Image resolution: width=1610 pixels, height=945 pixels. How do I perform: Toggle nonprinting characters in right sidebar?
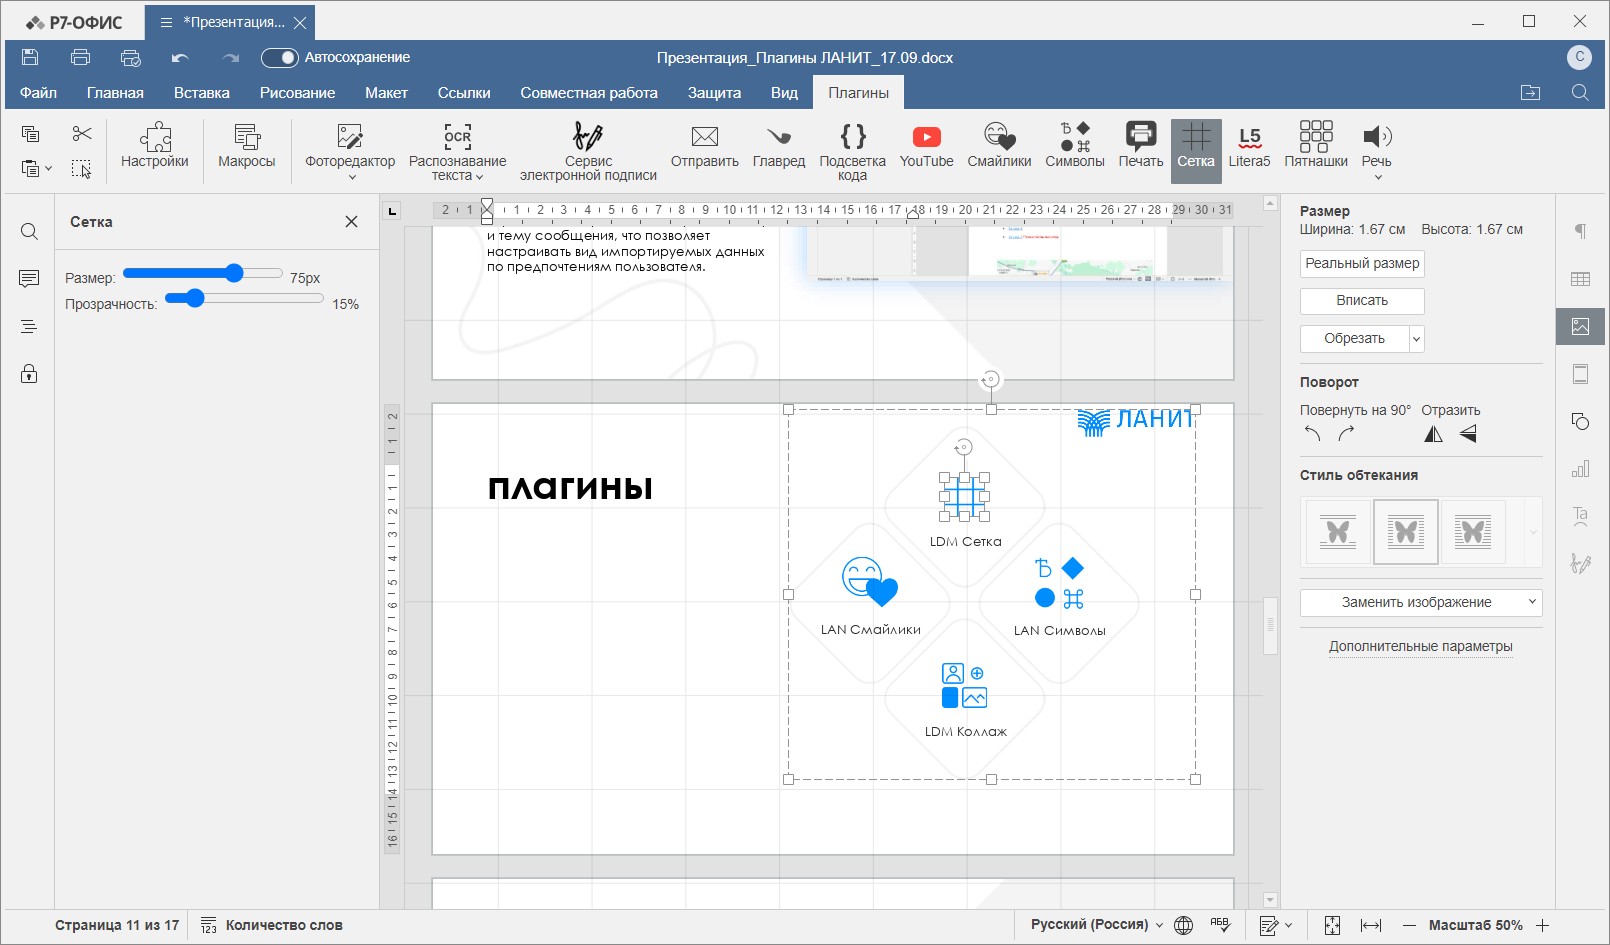pos(1580,231)
